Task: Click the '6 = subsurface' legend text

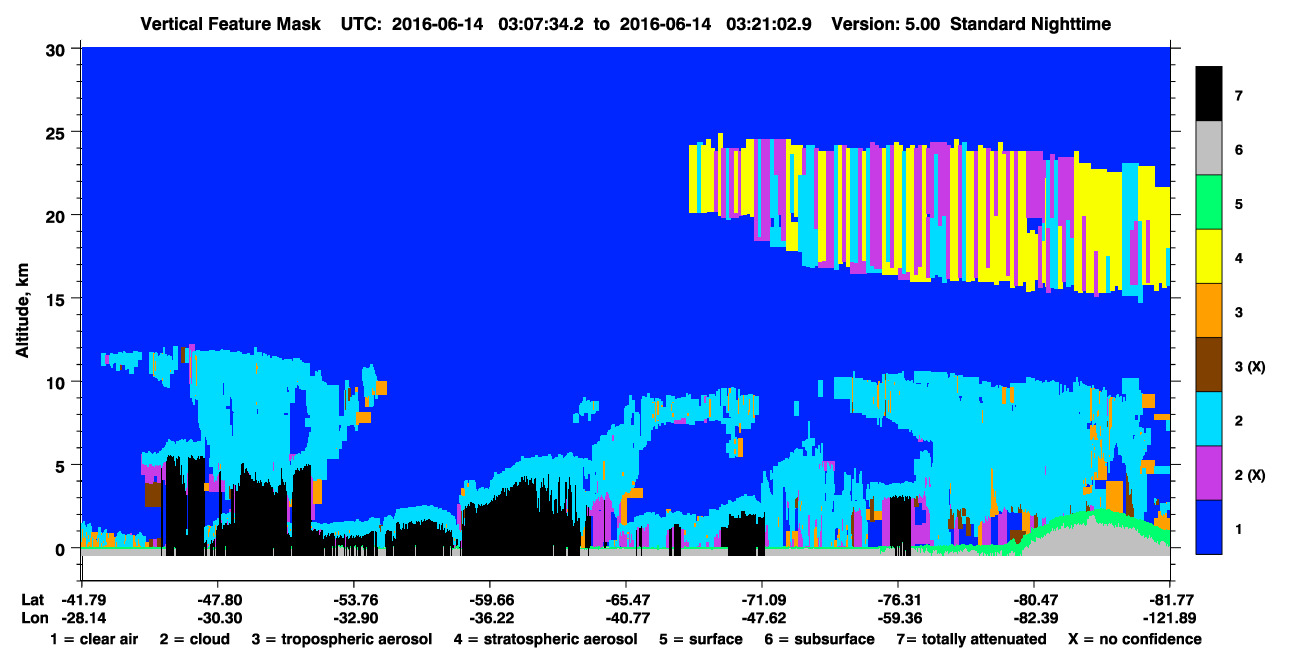Action: (820, 639)
